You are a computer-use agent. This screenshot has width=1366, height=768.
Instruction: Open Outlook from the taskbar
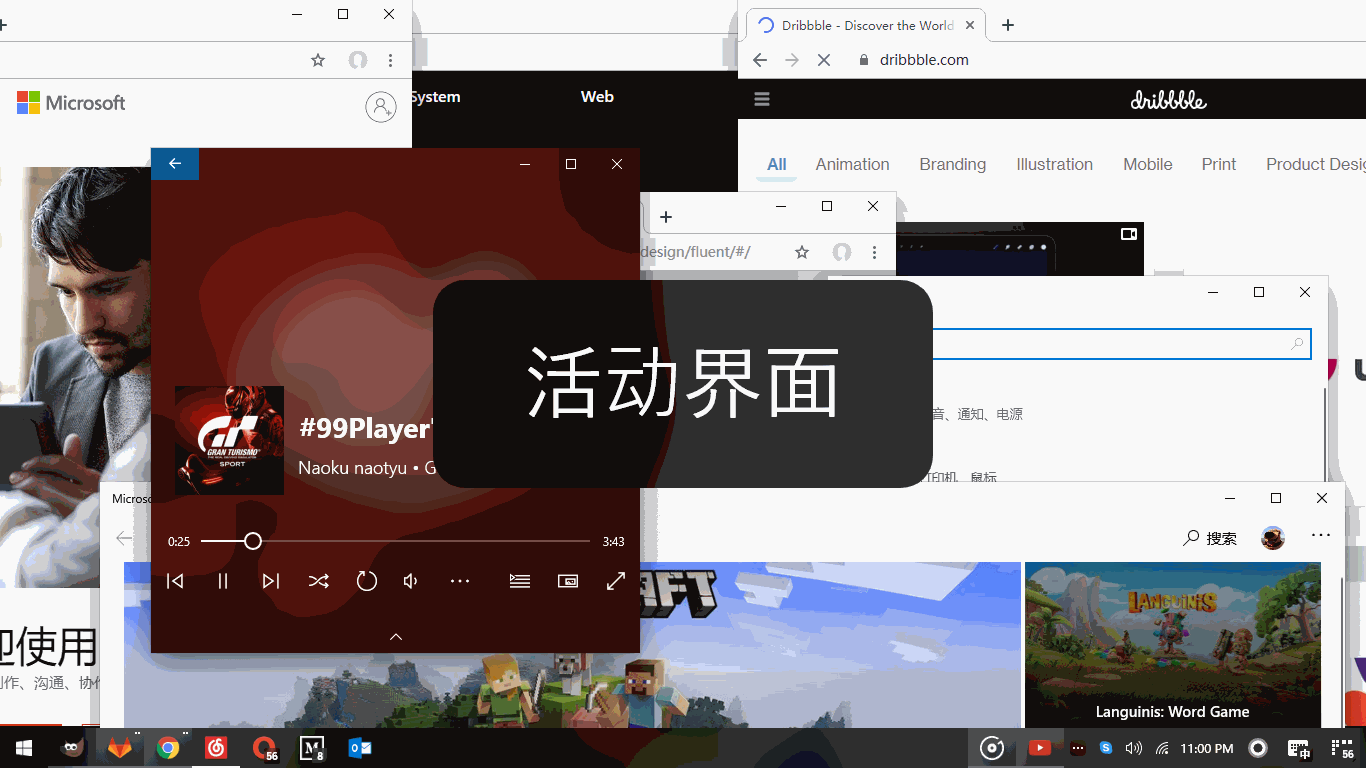[x=360, y=748]
